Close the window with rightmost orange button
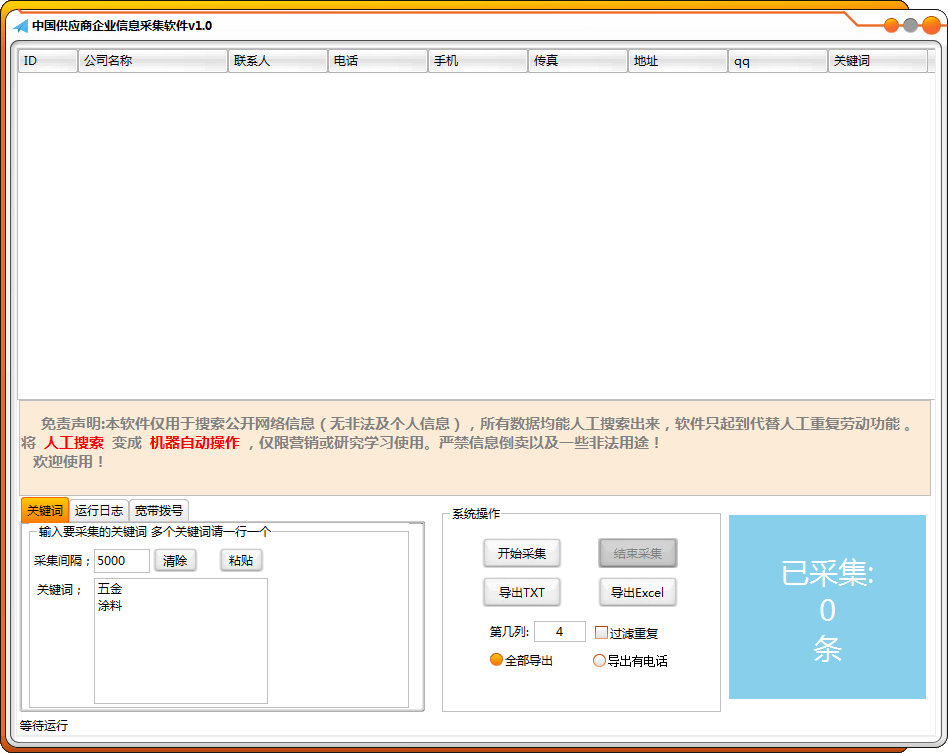 931,25
